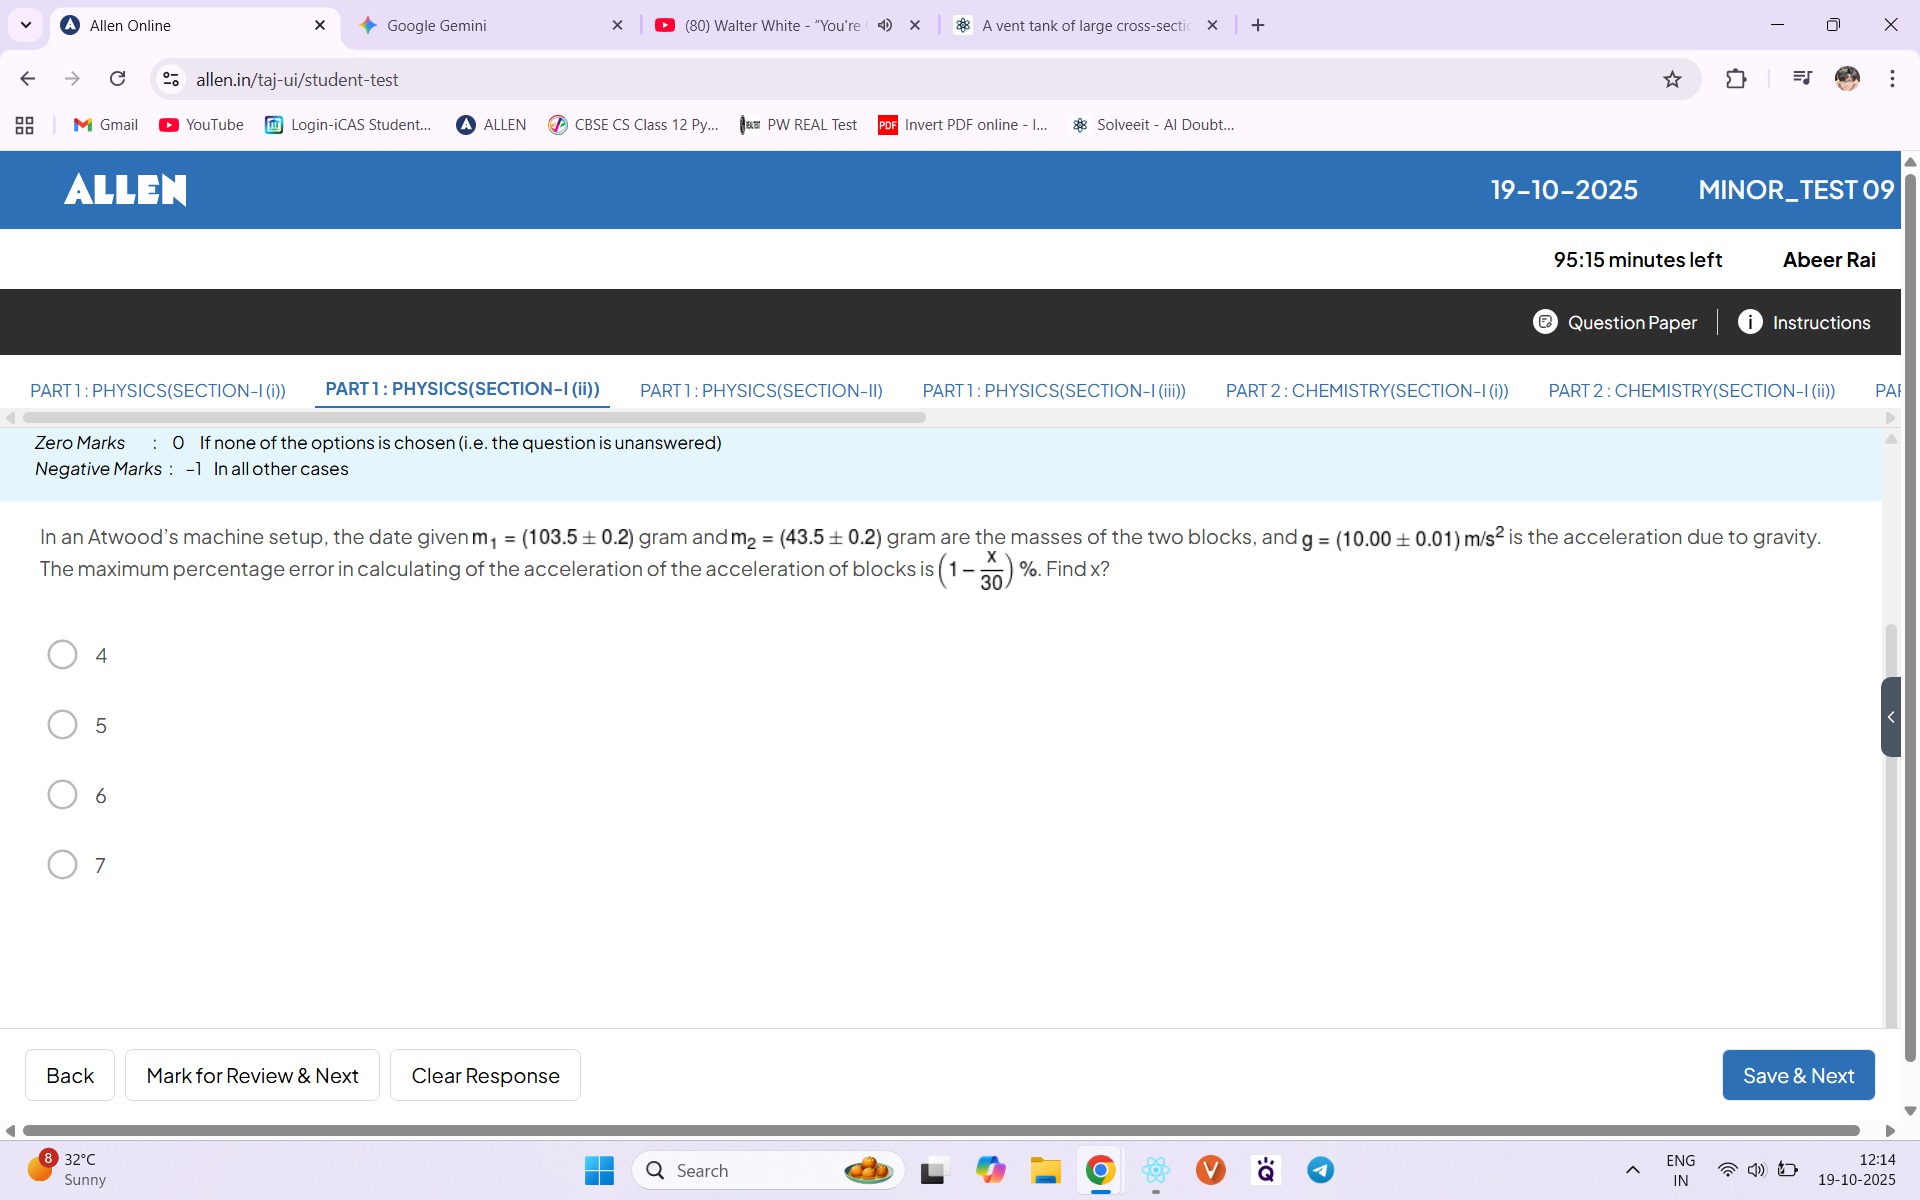Click the Save & Next button
Screen dimensions: 1920x1200
point(1797,1075)
